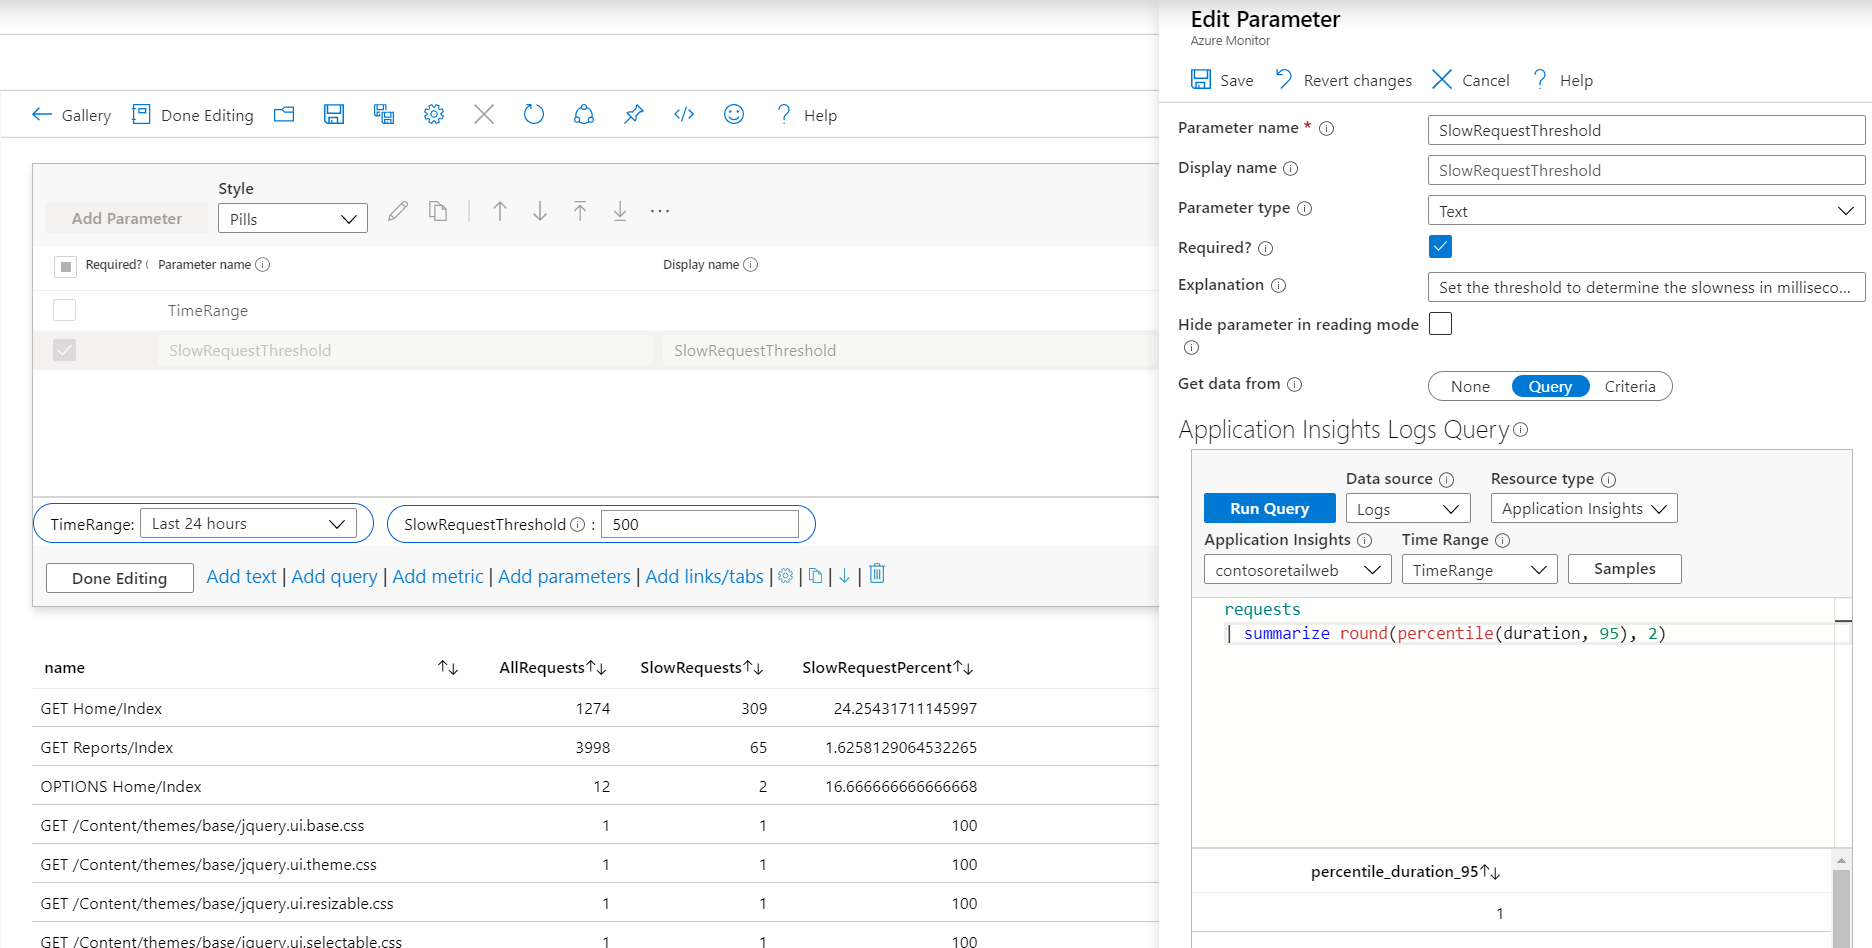Click the SlowRequestThreshold value input field
The width and height of the screenshot is (1872, 948).
(699, 525)
